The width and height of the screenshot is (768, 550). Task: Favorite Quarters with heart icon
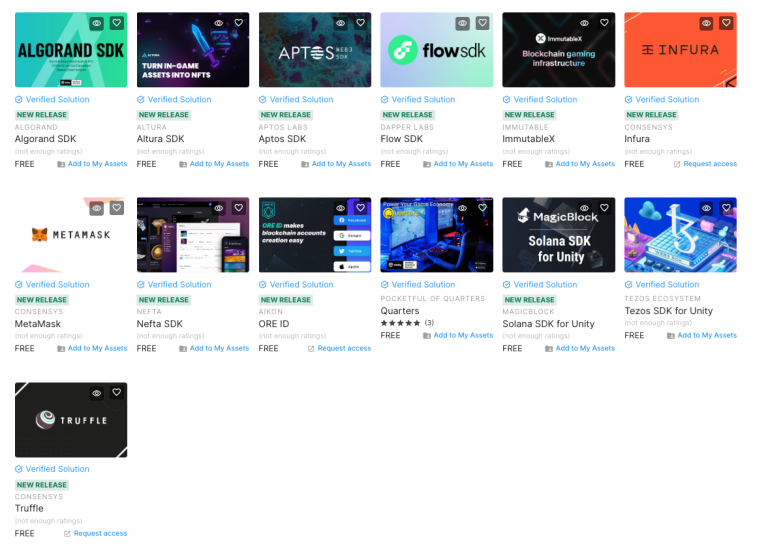482,208
